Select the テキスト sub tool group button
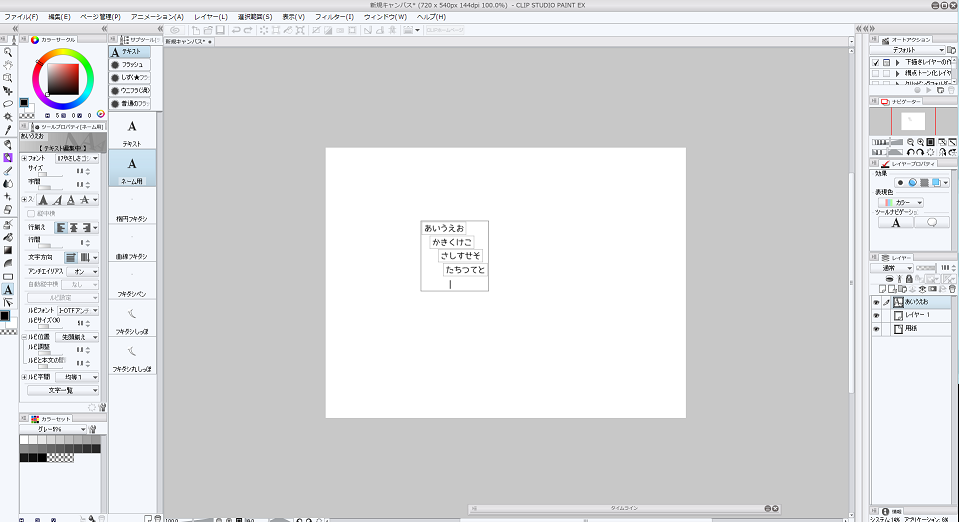The height and width of the screenshot is (522, 959). click(130, 52)
